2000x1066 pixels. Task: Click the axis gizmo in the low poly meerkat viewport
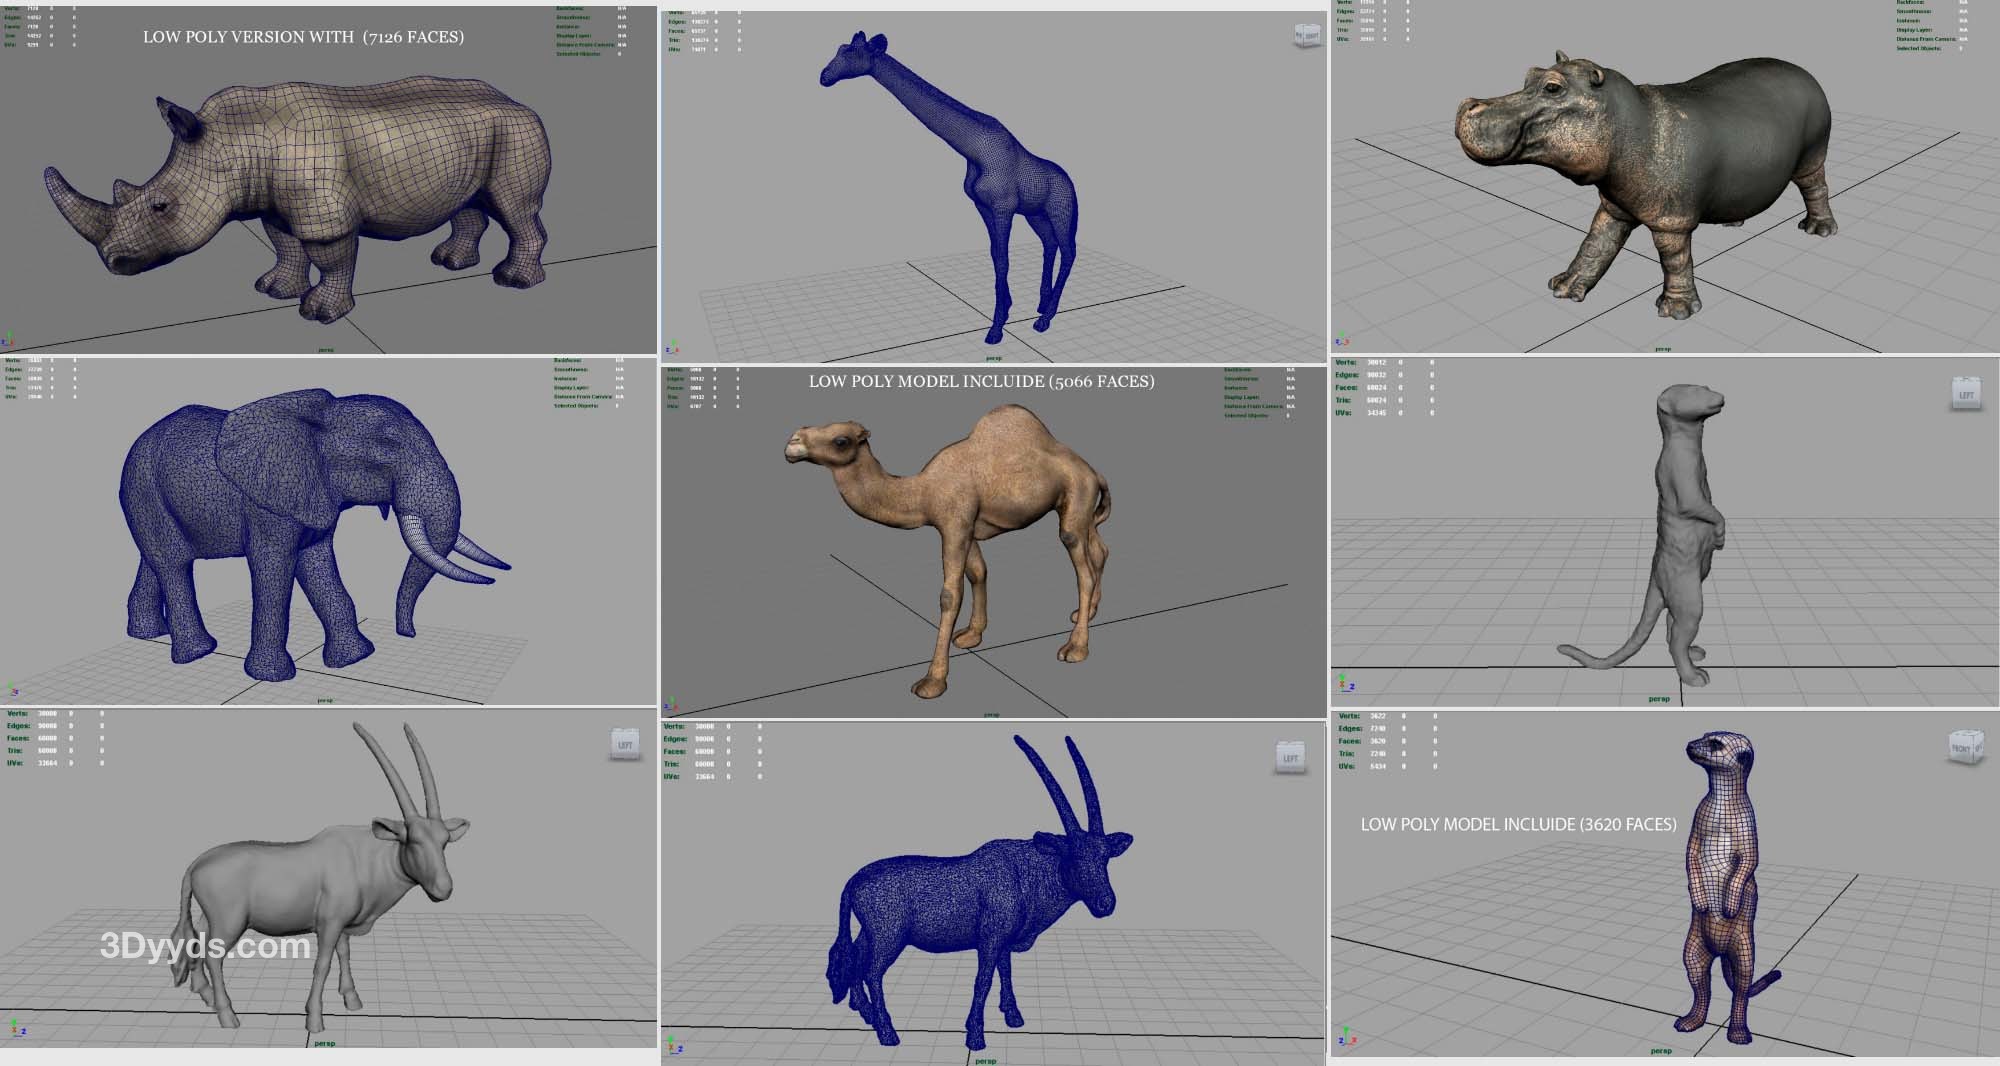pos(1345,1036)
